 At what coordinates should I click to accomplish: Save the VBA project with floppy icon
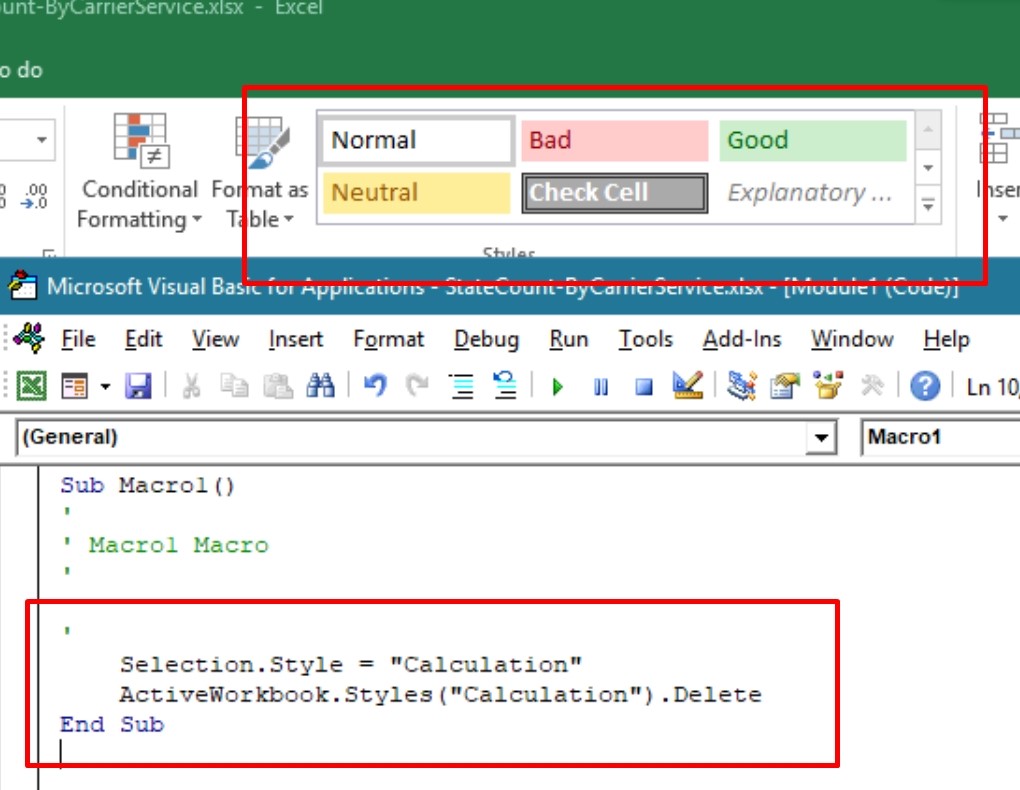pos(137,386)
